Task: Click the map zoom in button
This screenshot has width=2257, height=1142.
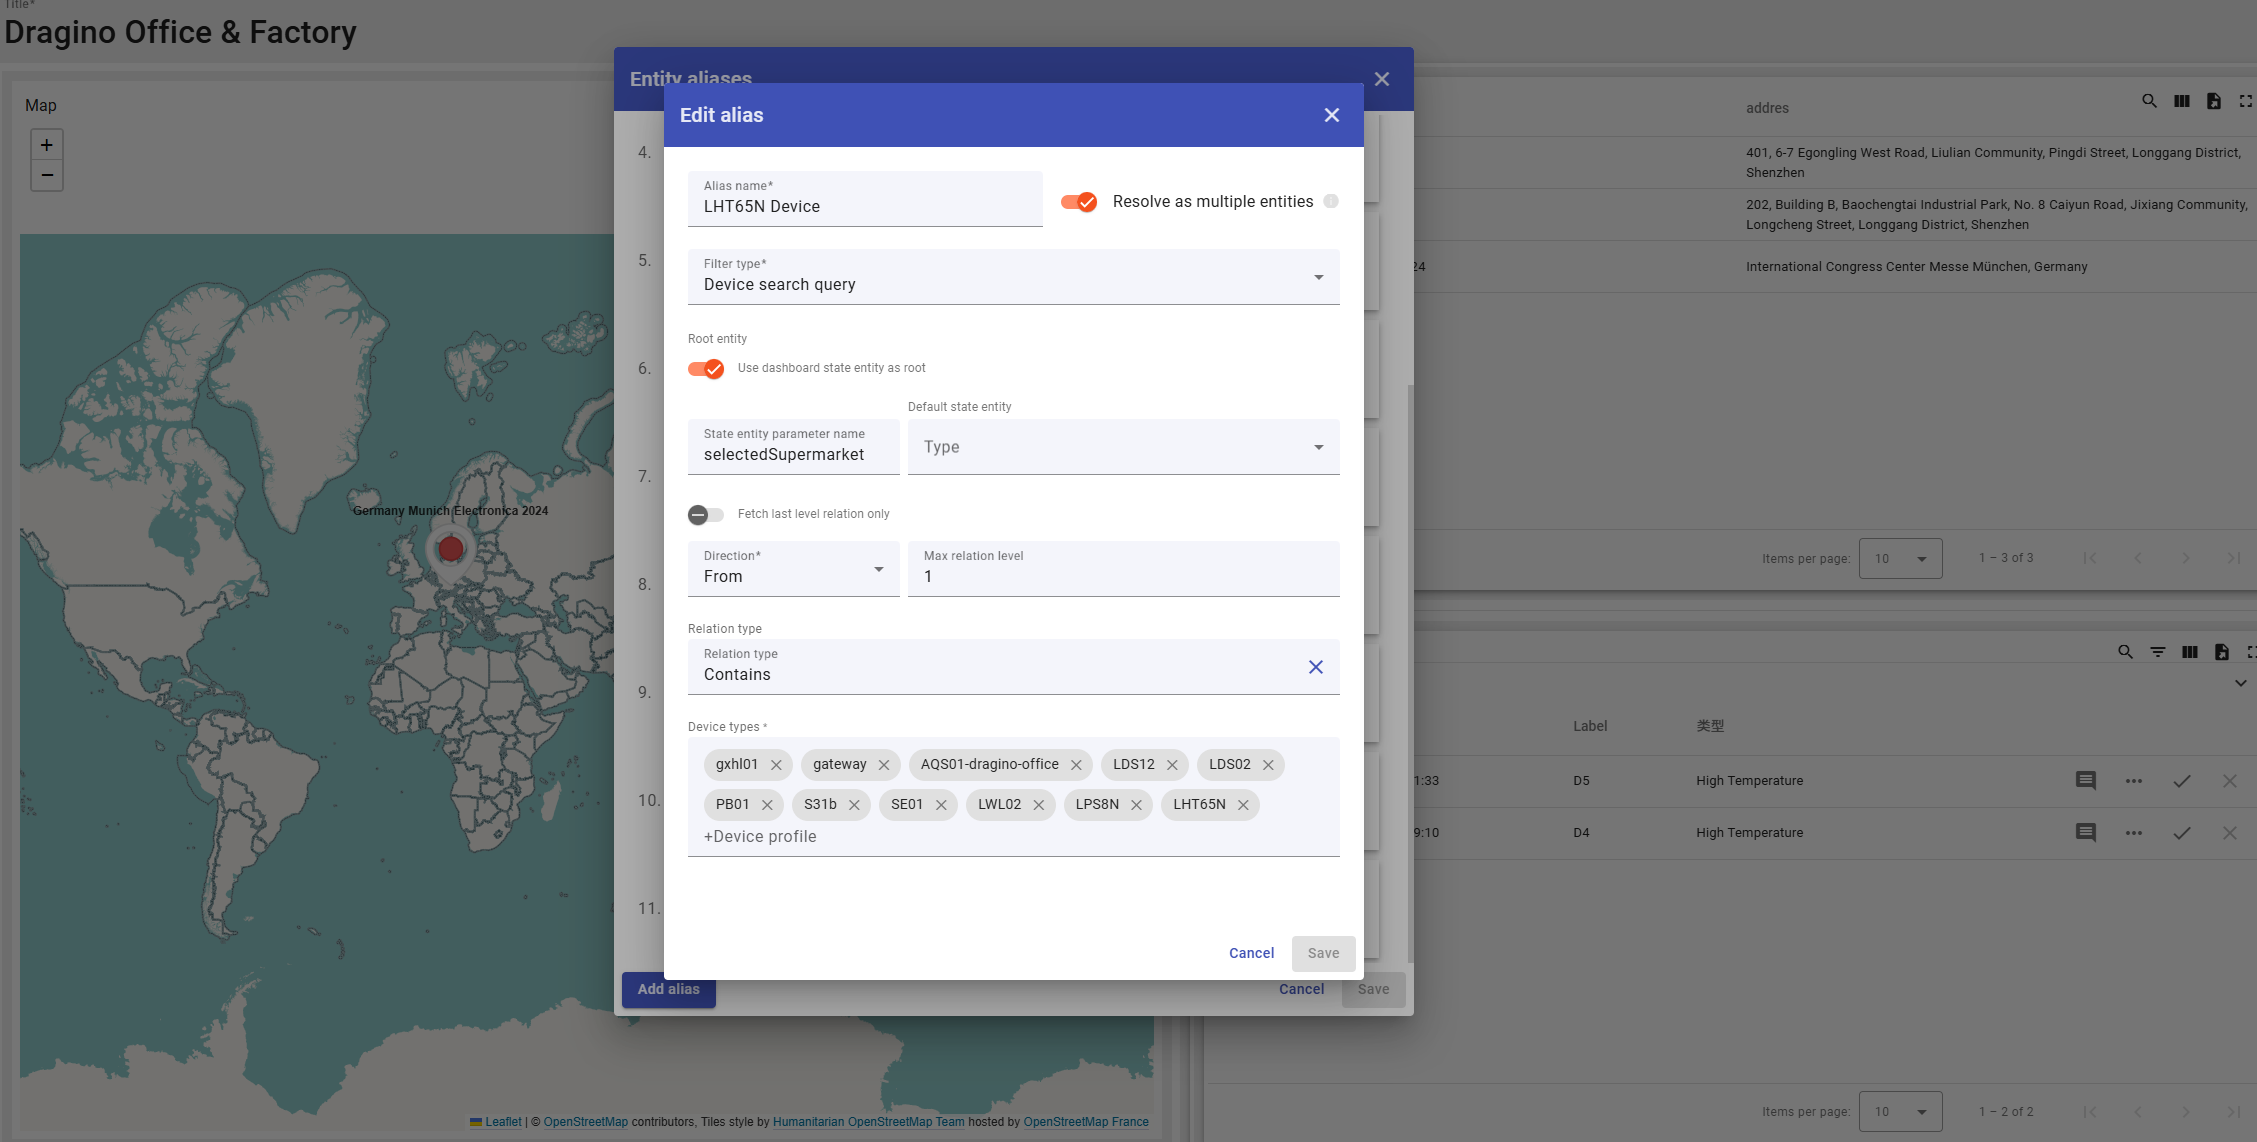Action: 47,145
